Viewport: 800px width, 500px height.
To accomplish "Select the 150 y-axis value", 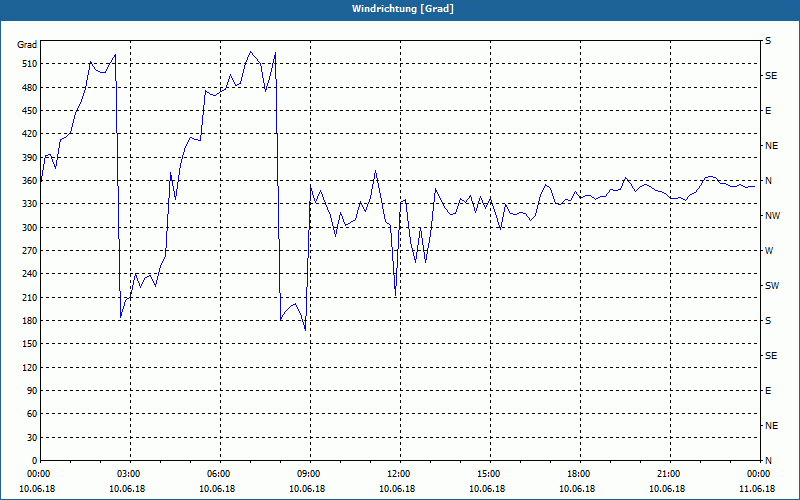I will tap(30, 344).
